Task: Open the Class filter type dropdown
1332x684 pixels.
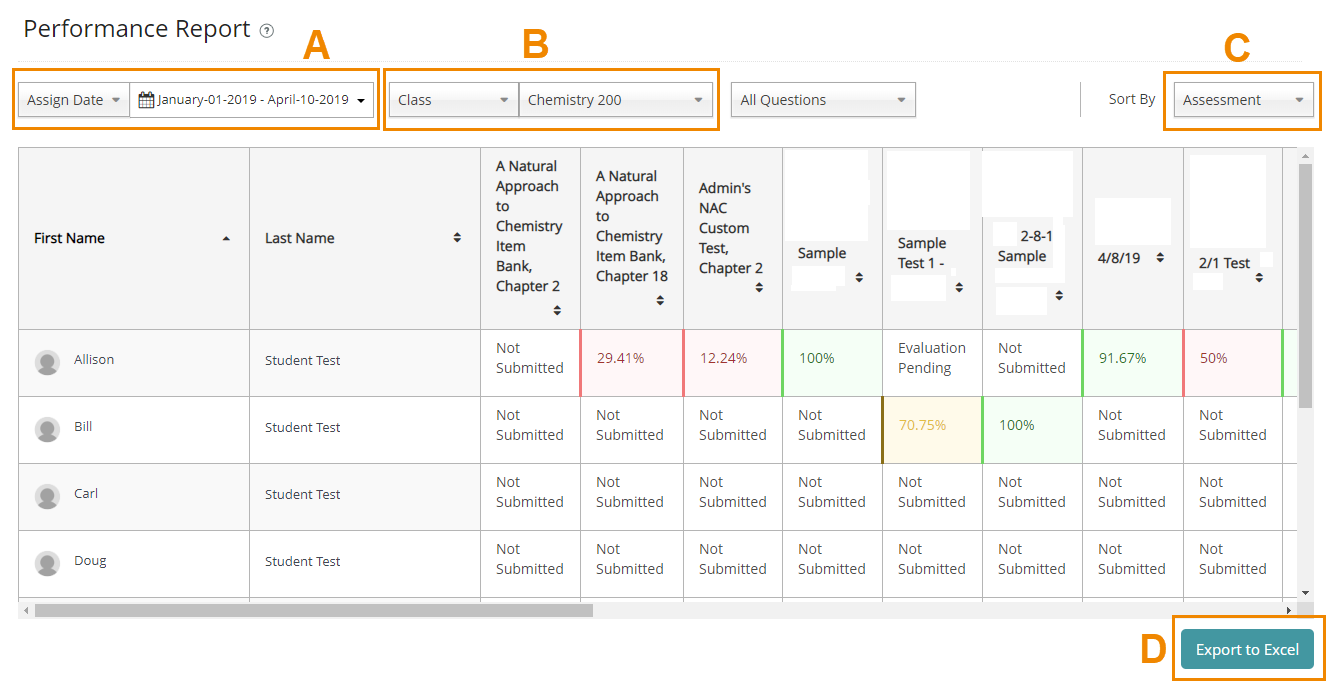Action: (x=453, y=100)
